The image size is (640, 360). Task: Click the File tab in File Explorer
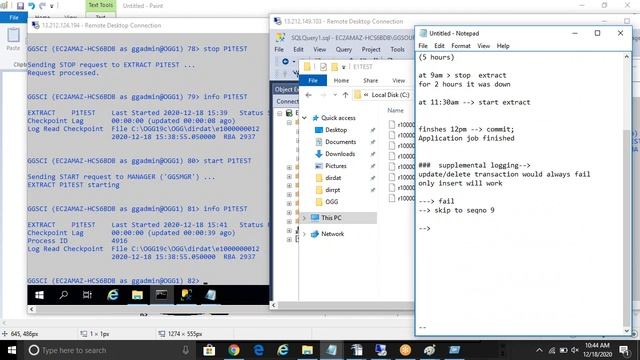[x=313, y=80]
